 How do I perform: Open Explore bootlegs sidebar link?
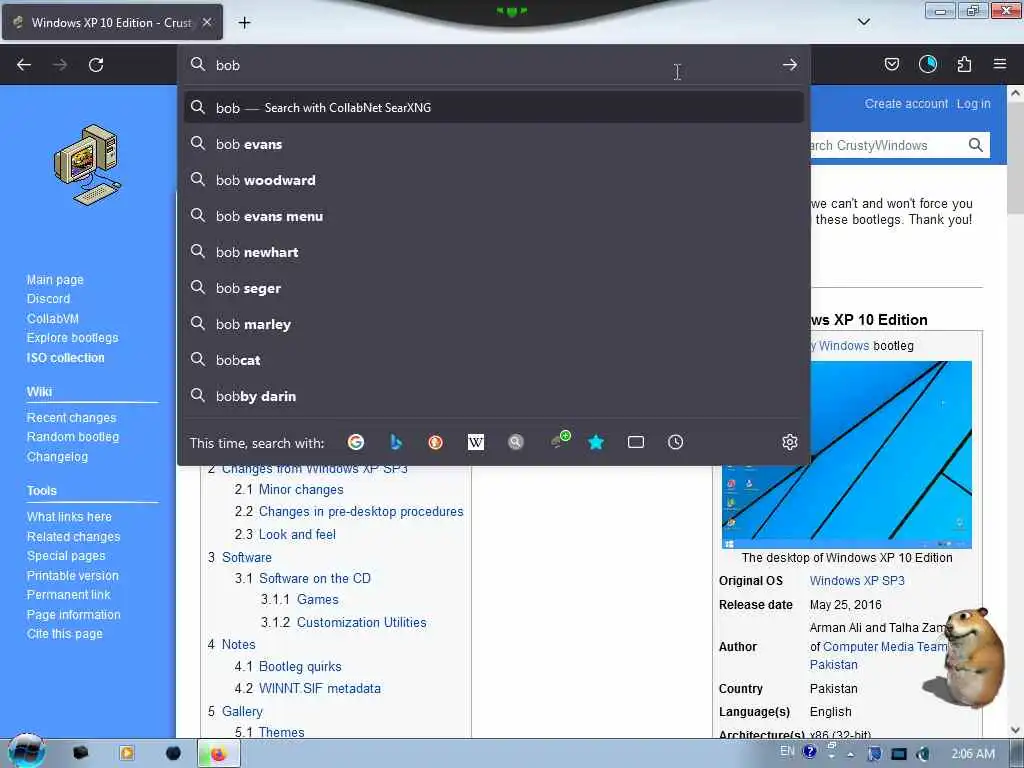72,338
